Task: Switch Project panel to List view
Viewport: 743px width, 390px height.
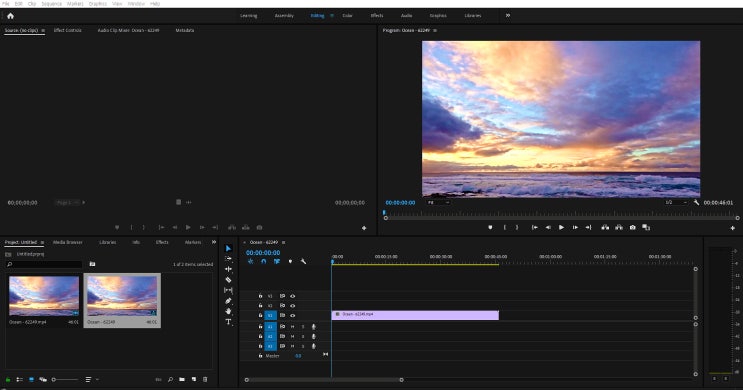Action: coord(19,380)
